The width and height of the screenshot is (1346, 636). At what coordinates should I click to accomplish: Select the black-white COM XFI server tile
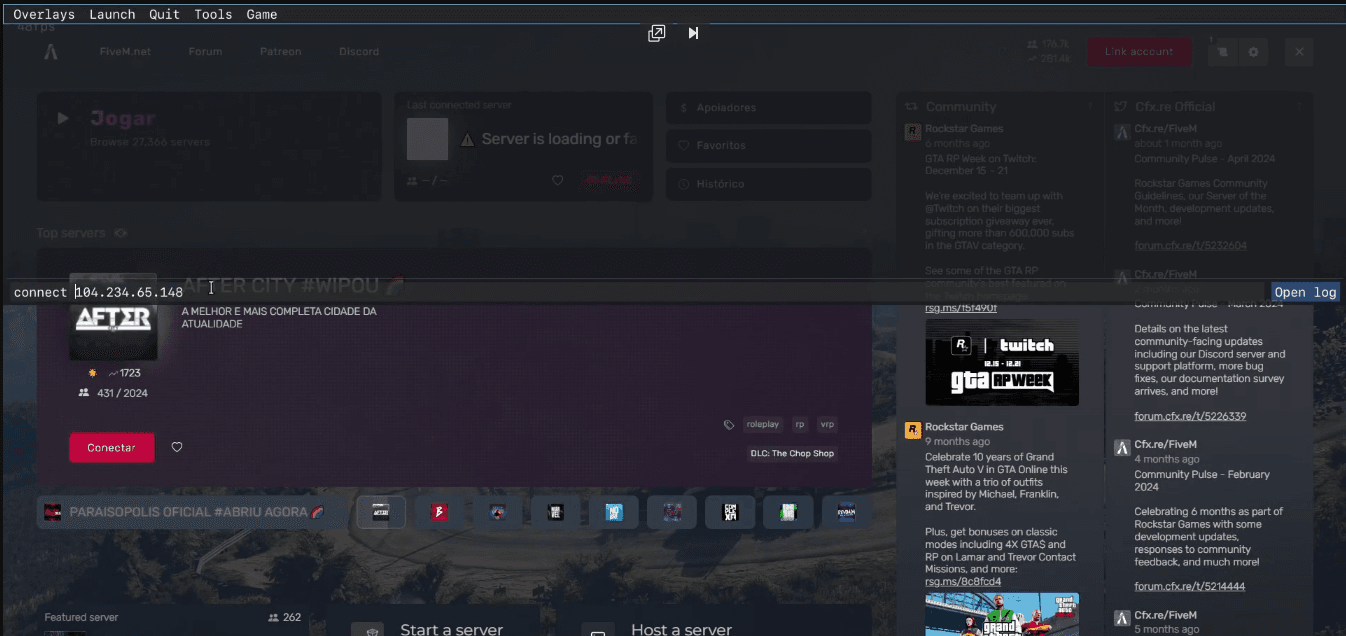tap(730, 512)
